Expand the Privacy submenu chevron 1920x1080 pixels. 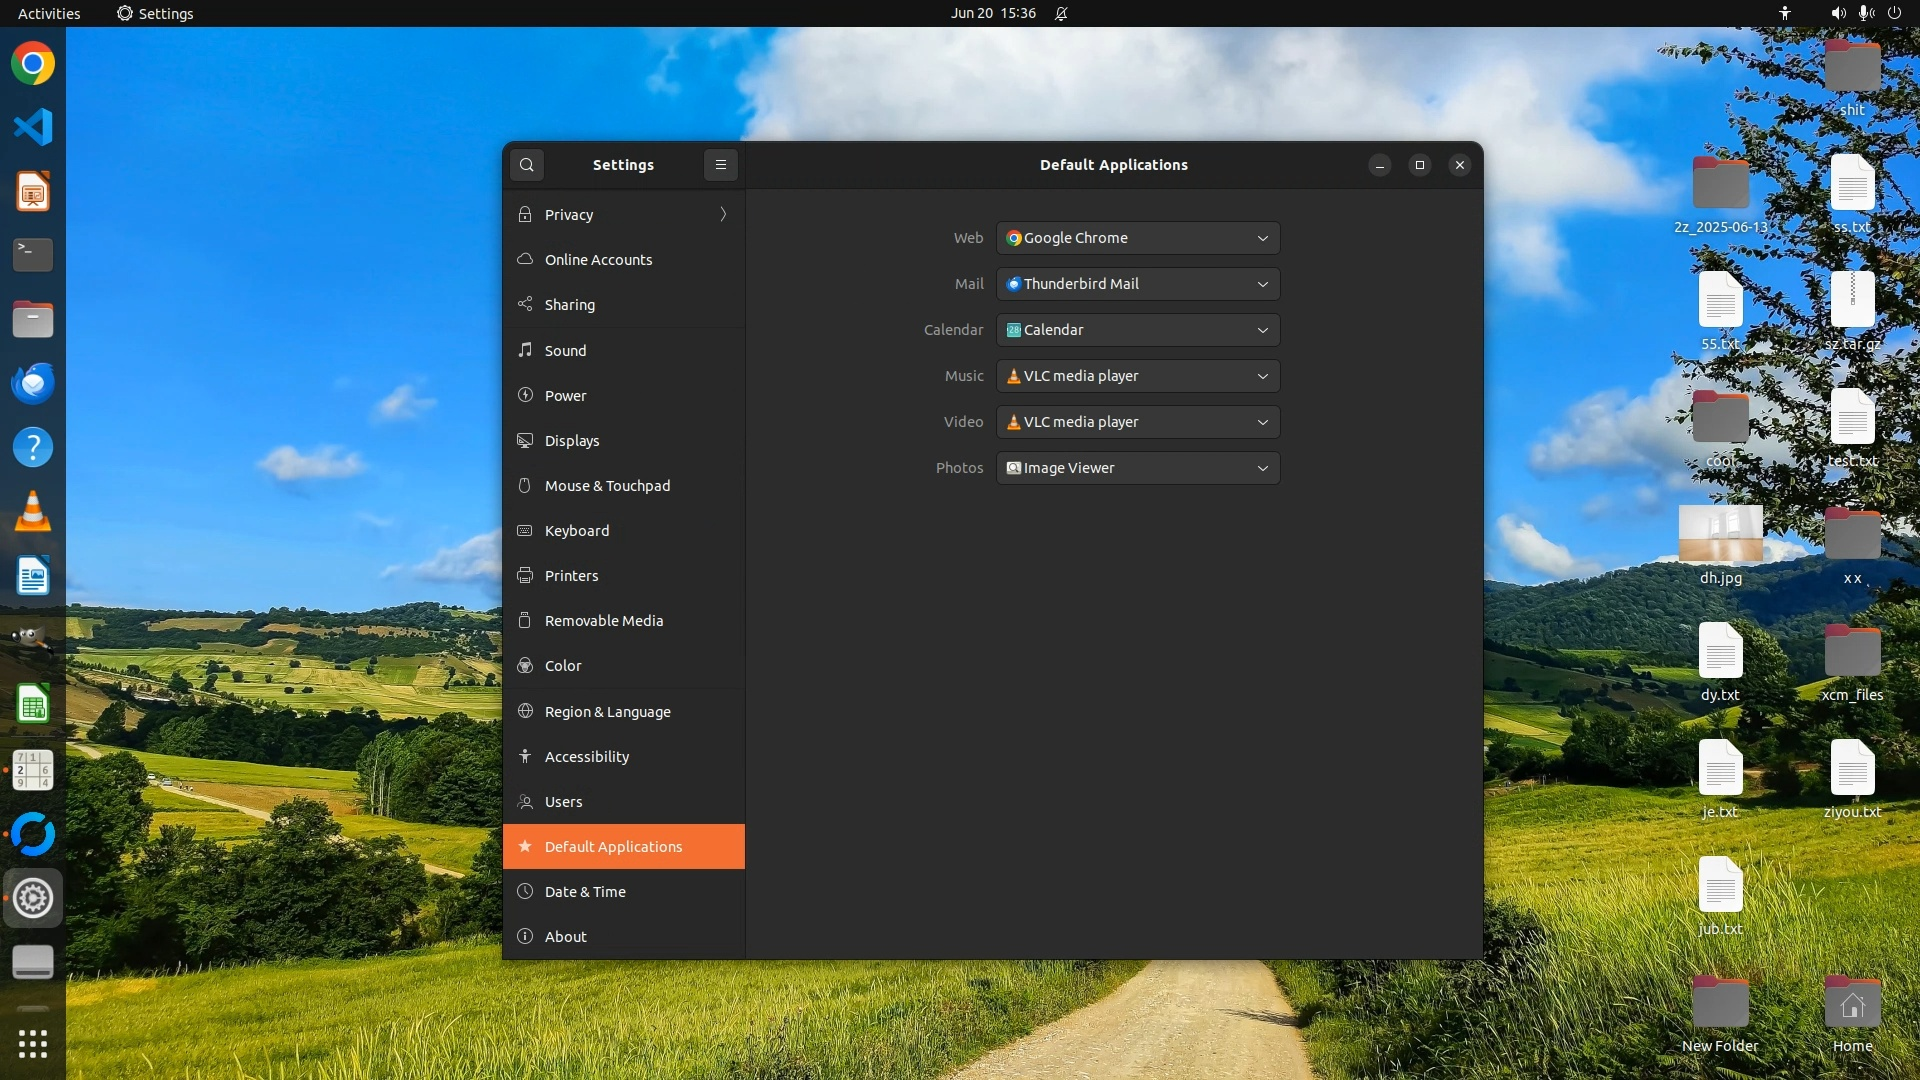tap(723, 215)
